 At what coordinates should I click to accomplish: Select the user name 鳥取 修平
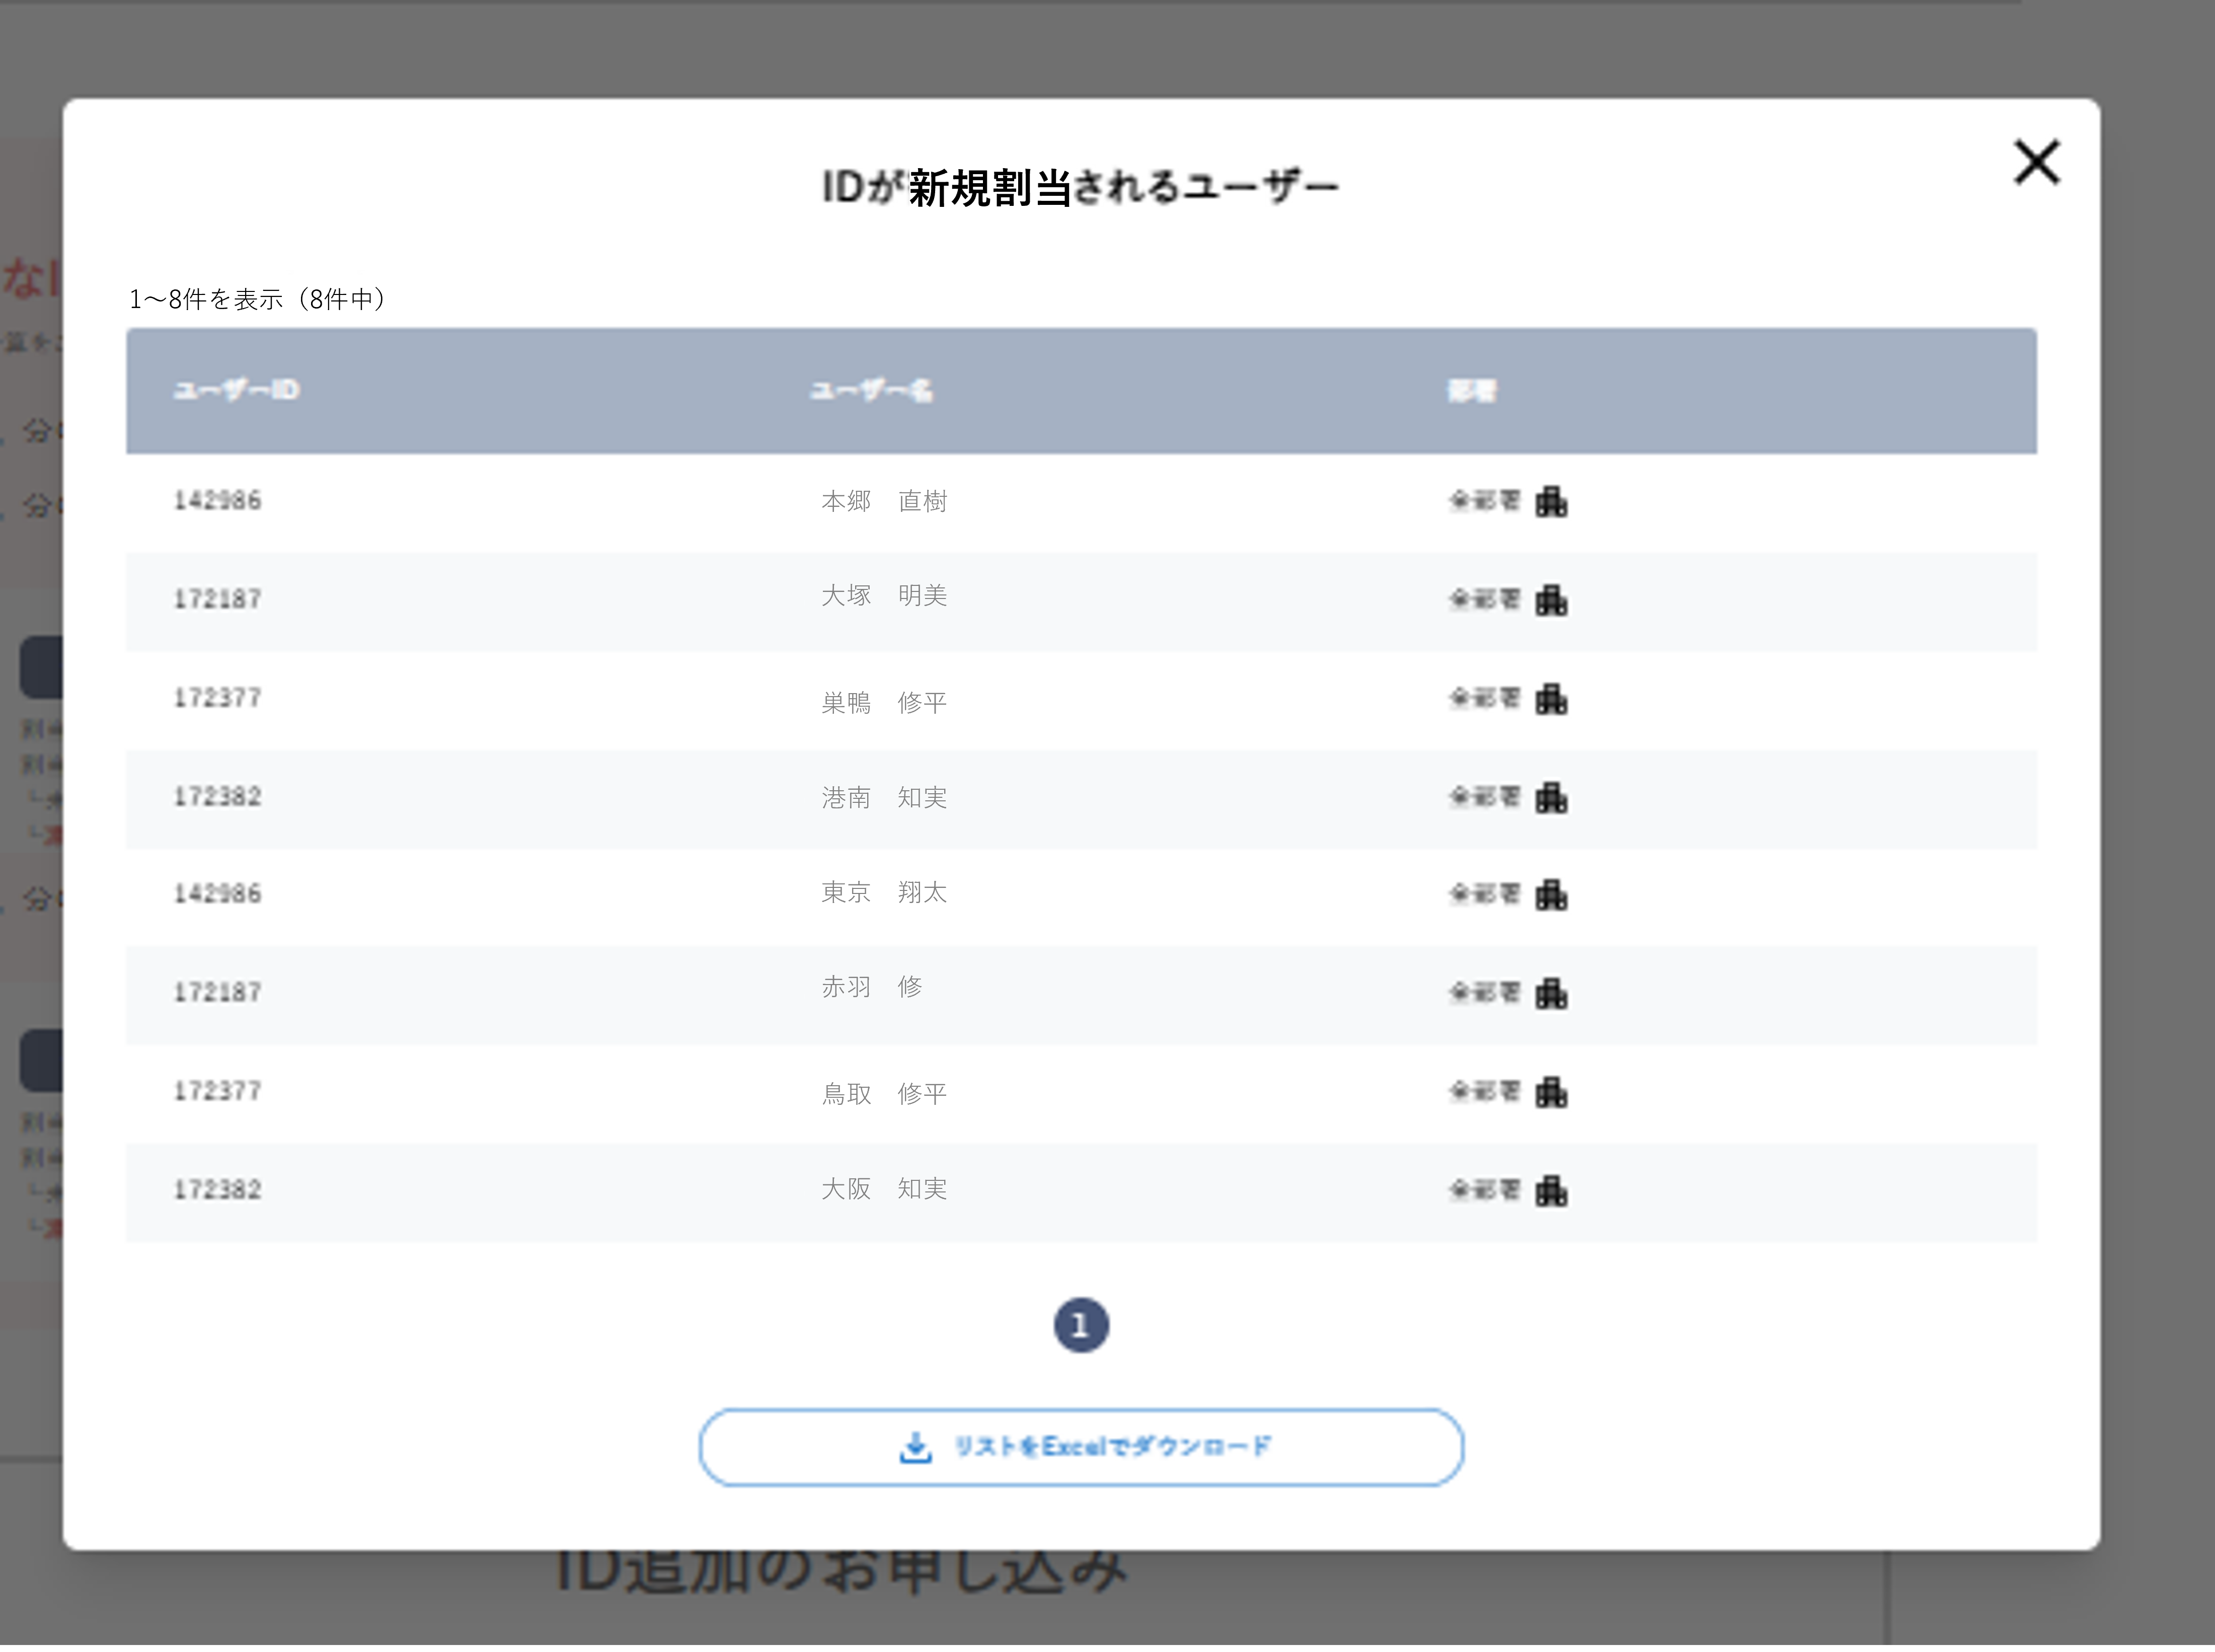884,1093
